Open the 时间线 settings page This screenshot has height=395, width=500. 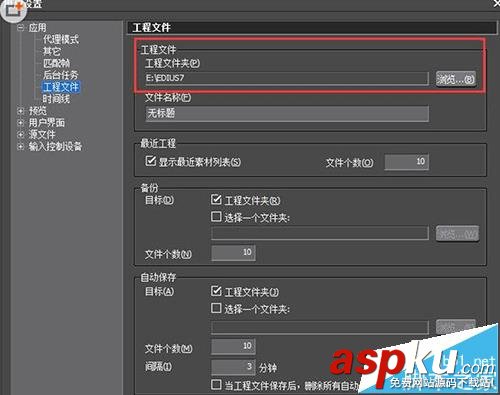56,99
